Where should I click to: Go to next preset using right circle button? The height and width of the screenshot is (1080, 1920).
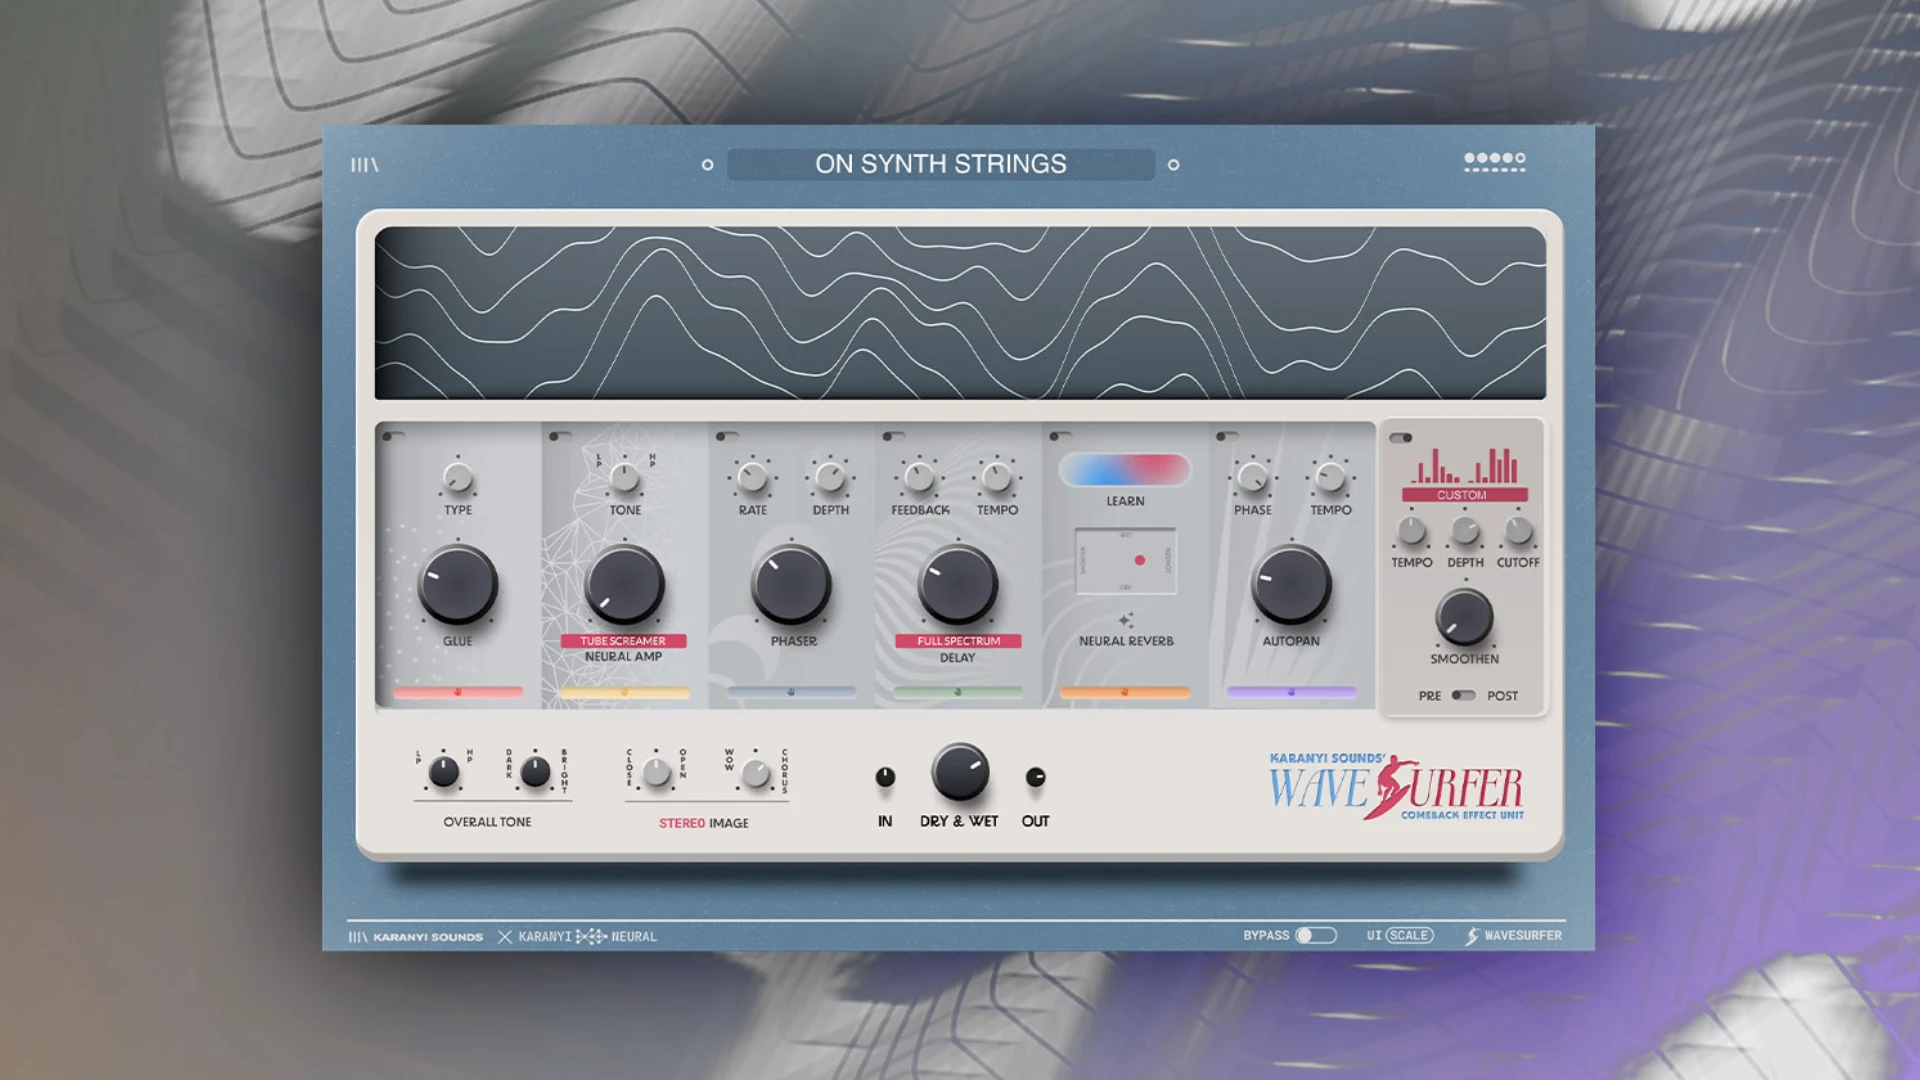coord(1173,165)
